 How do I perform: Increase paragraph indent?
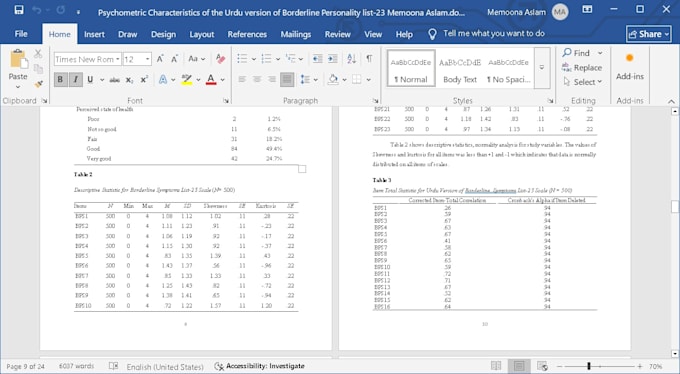point(333,59)
